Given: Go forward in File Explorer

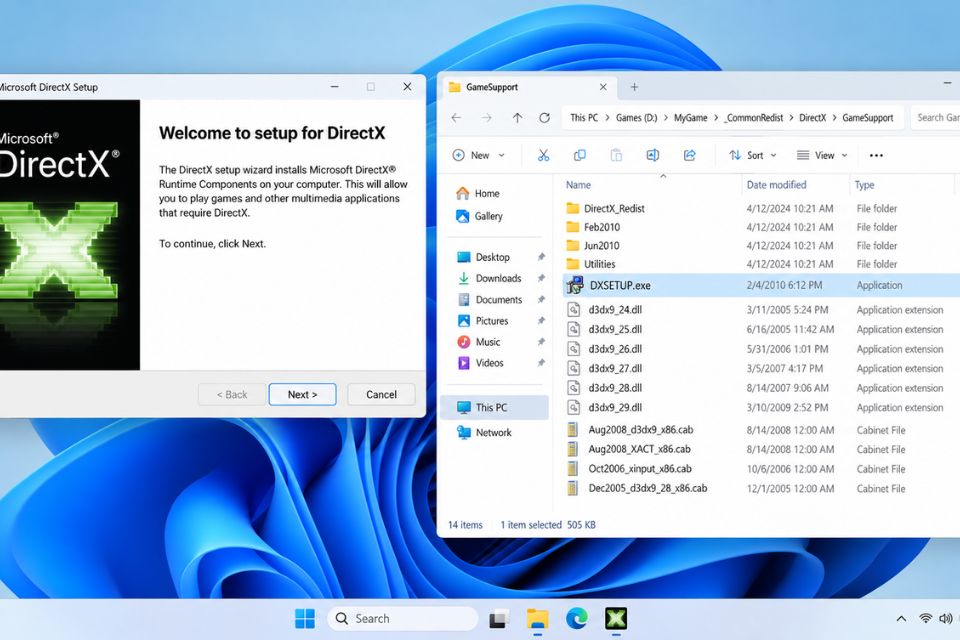Looking at the screenshot, I should pos(486,118).
